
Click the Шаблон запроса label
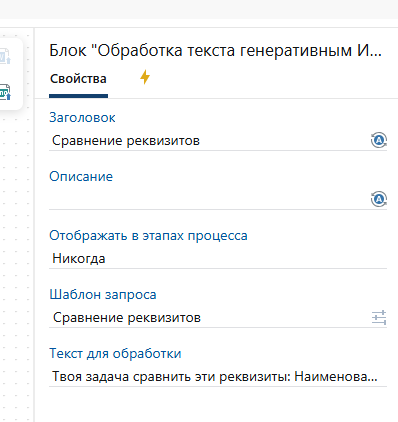103,295
